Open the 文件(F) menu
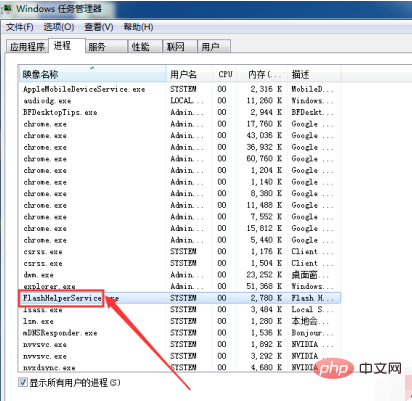The height and width of the screenshot is (401, 412). click(20, 27)
